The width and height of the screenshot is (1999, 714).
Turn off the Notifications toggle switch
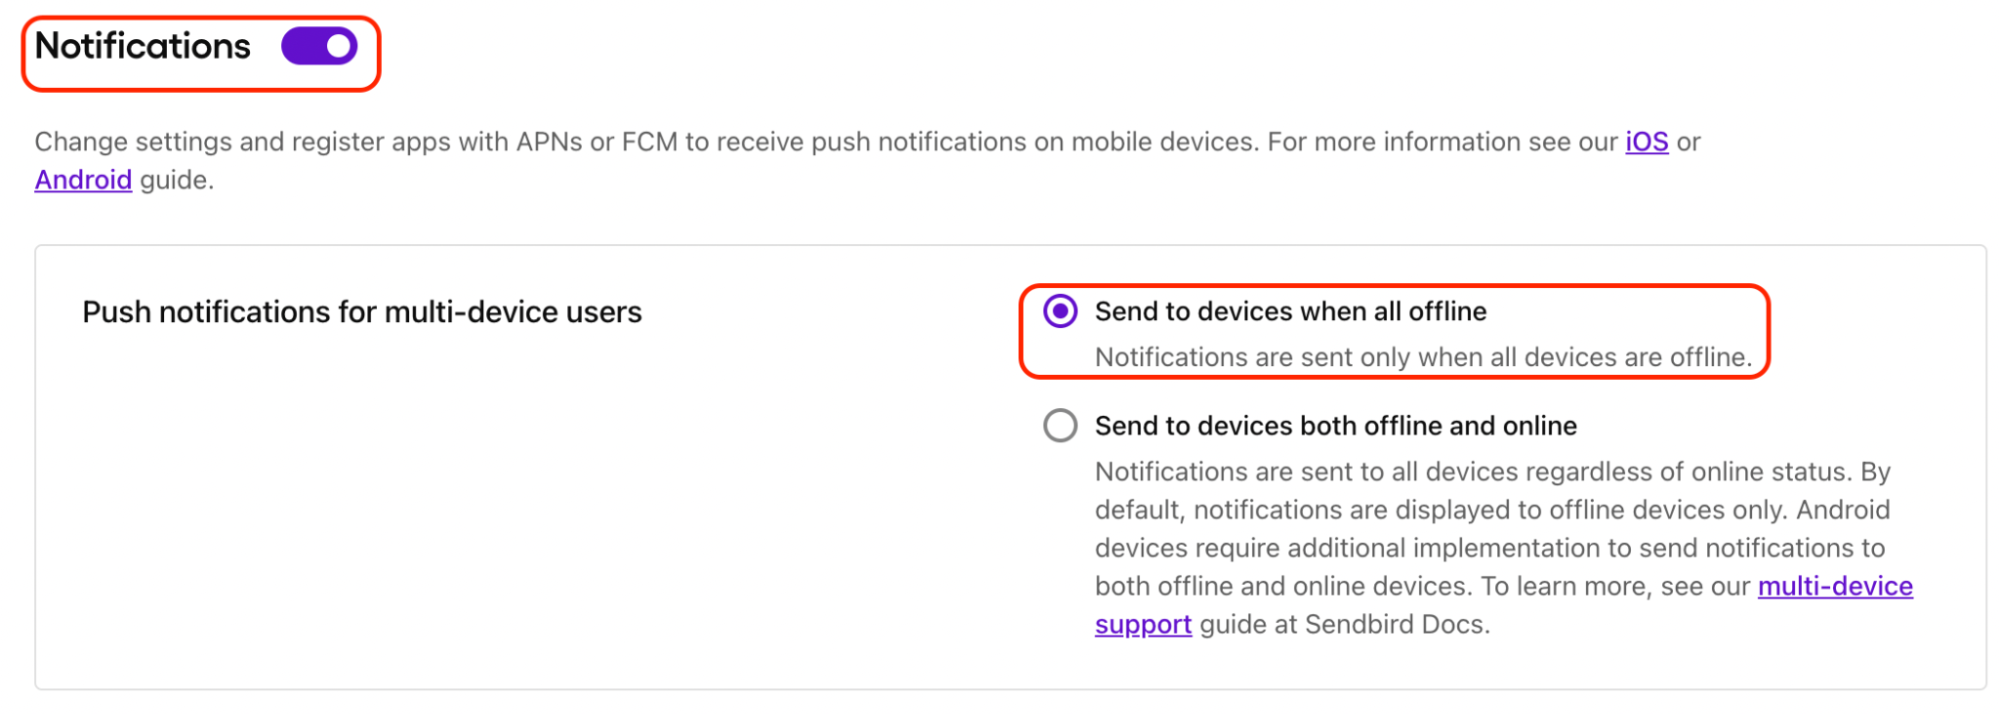[319, 46]
